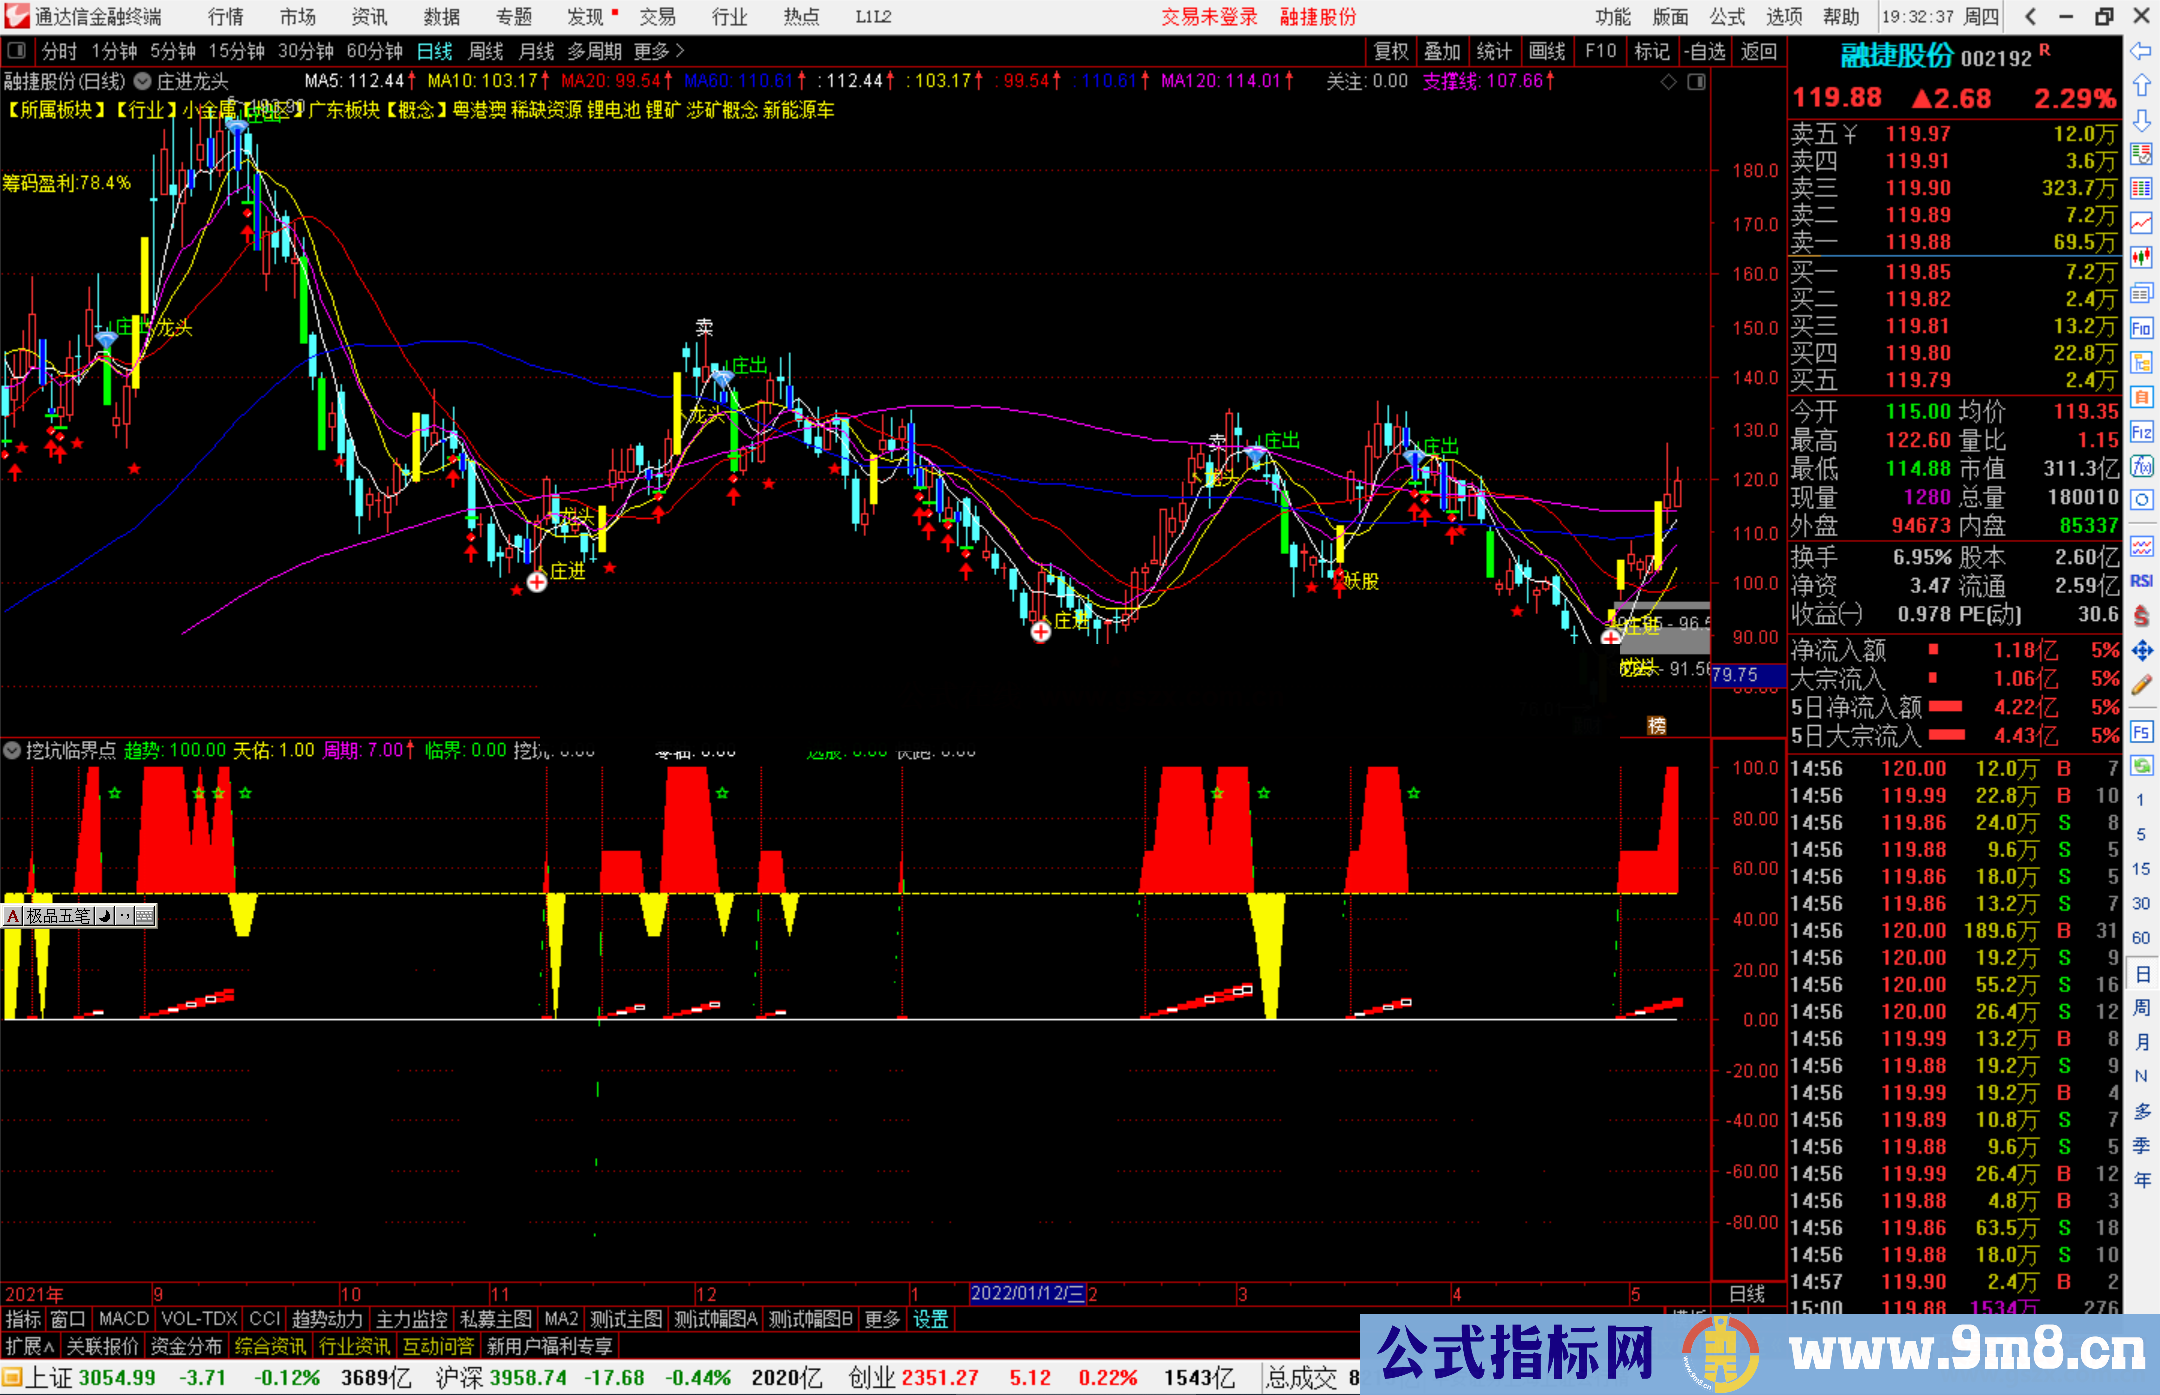Select the MACD indicator tab

(x=123, y=1319)
